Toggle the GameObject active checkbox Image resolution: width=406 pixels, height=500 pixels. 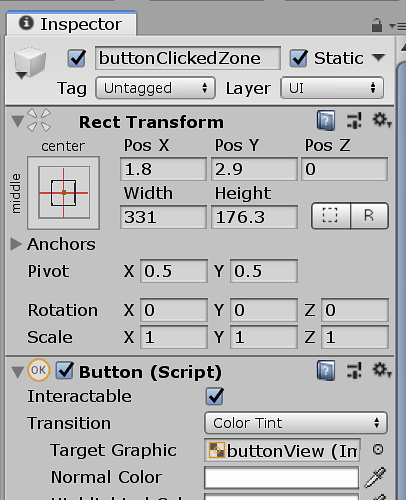point(77,58)
